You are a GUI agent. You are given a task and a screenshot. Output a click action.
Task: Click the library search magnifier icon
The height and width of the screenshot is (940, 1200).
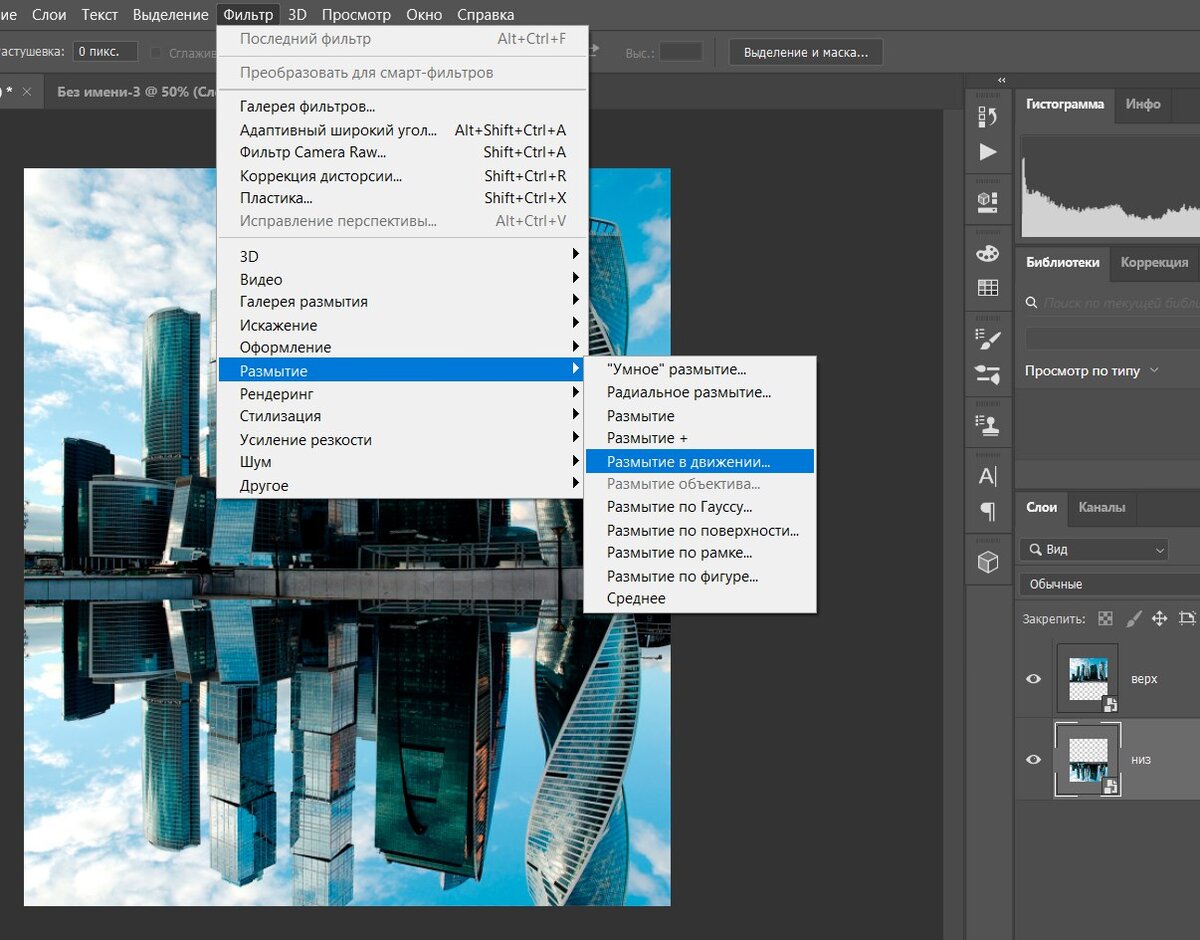point(1033,303)
